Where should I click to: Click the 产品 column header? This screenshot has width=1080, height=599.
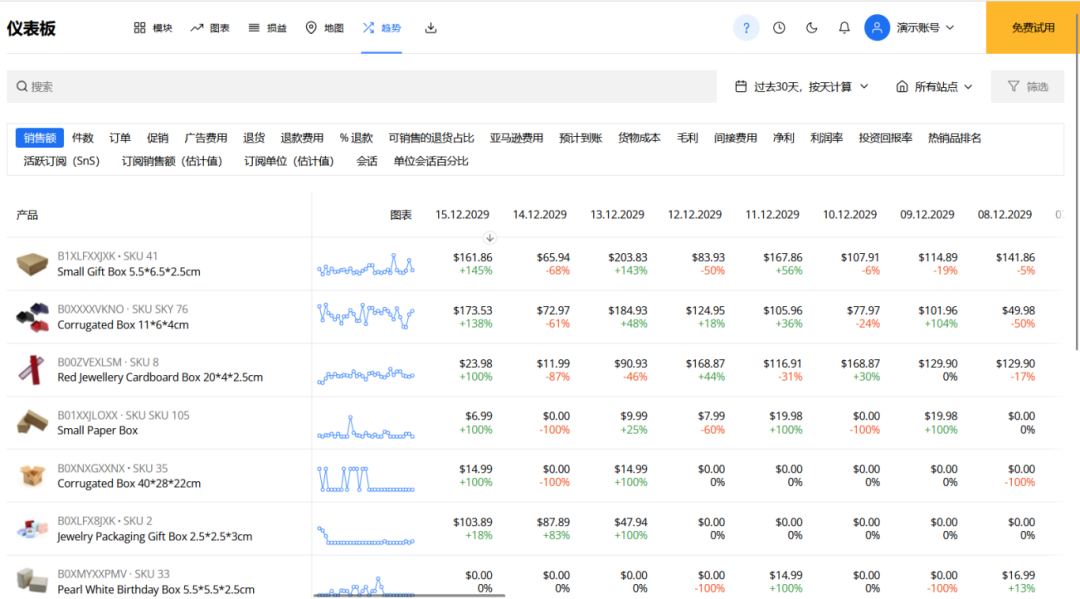click(x=28, y=215)
